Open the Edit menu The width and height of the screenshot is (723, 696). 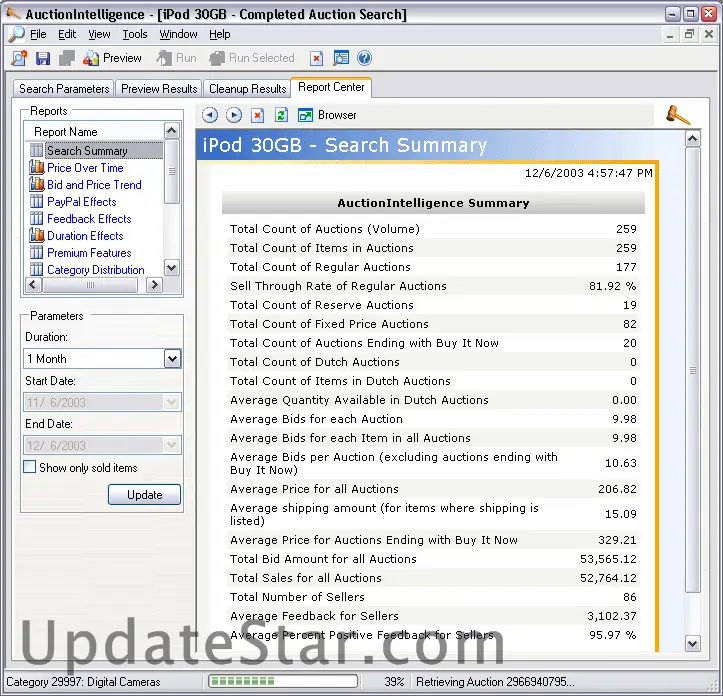pyautogui.click(x=67, y=35)
